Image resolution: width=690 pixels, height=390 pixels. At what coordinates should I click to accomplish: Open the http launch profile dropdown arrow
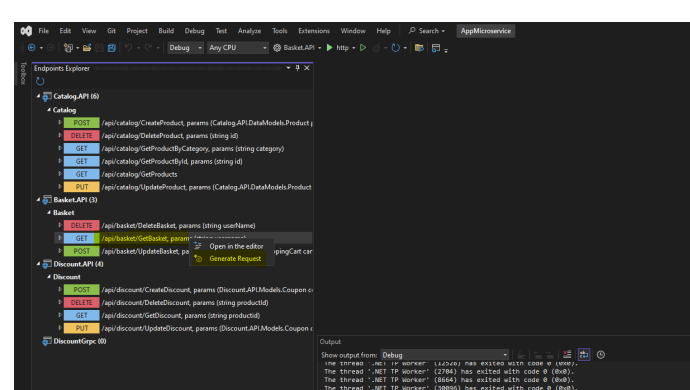[x=353, y=48]
